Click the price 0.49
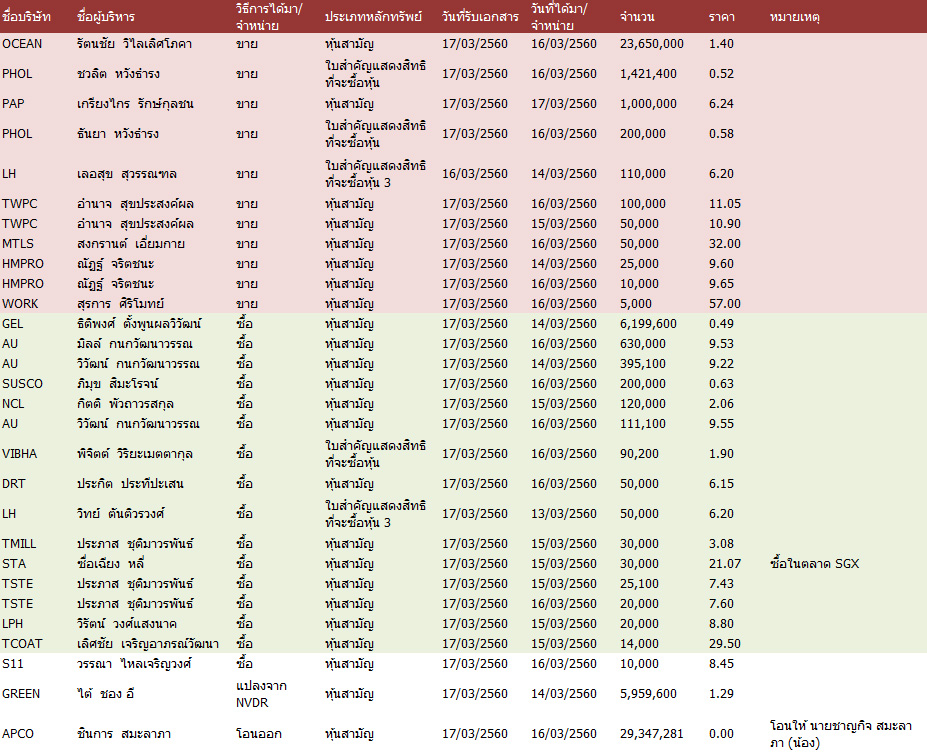 [x=721, y=323]
